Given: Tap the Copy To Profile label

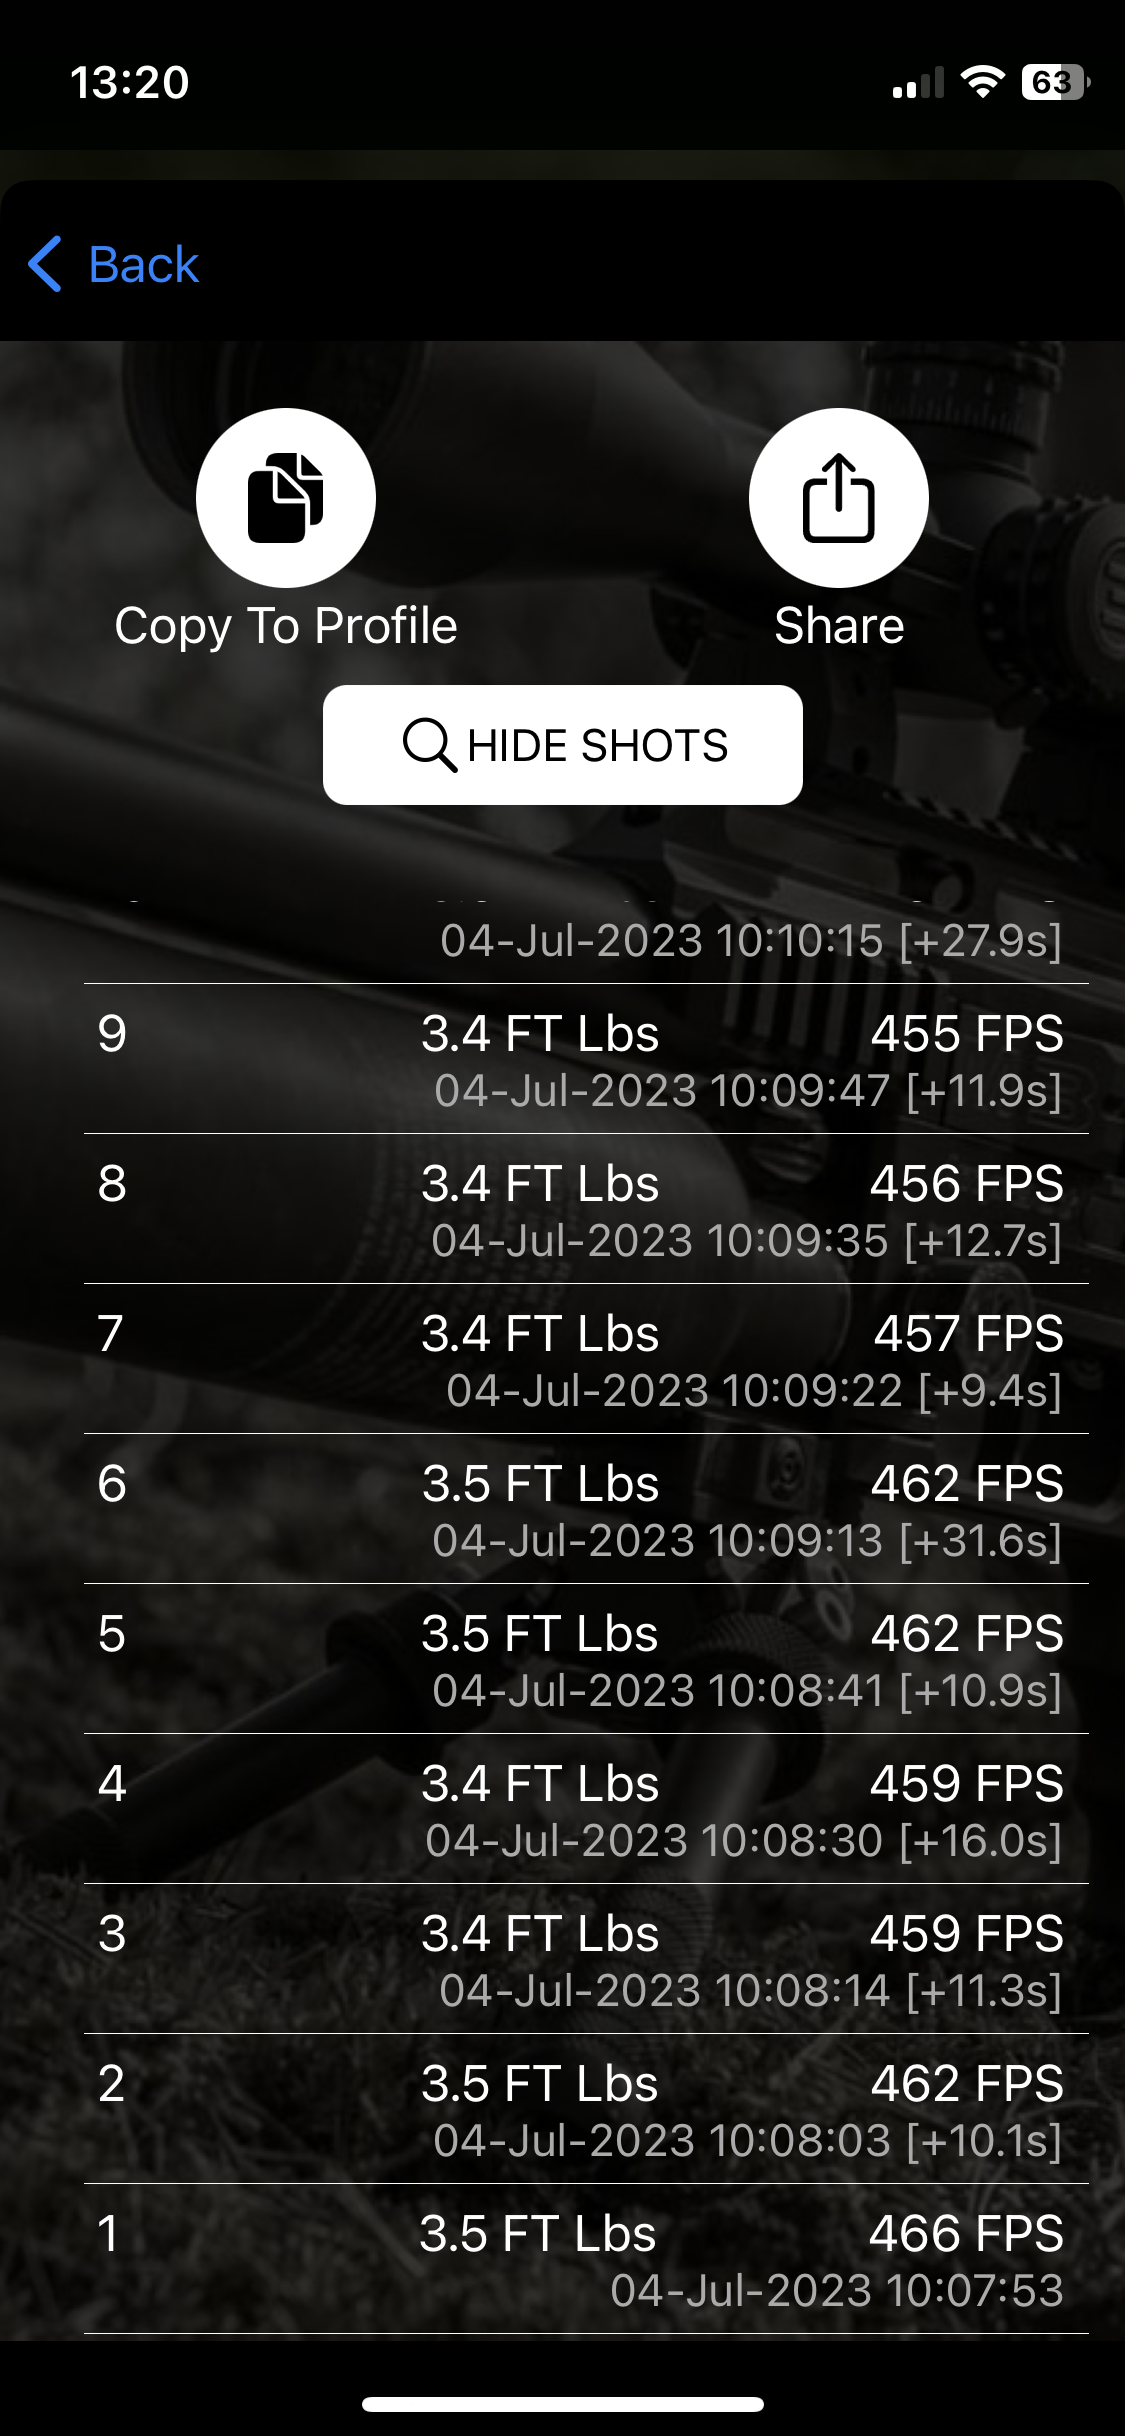Looking at the screenshot, I should 286,627.
